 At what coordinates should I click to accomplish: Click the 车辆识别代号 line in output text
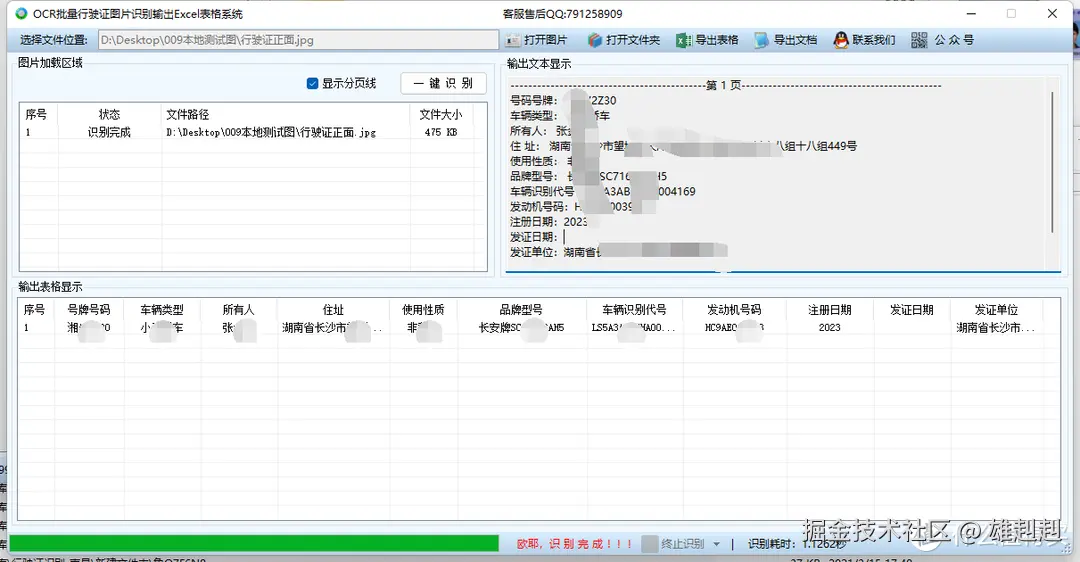click(x=603, y=191)
